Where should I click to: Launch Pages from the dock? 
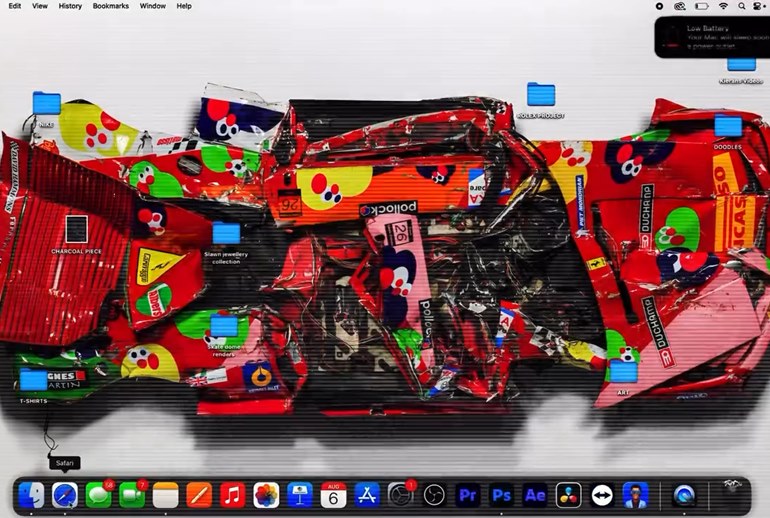pyautogui.click(x=199, y=495)
